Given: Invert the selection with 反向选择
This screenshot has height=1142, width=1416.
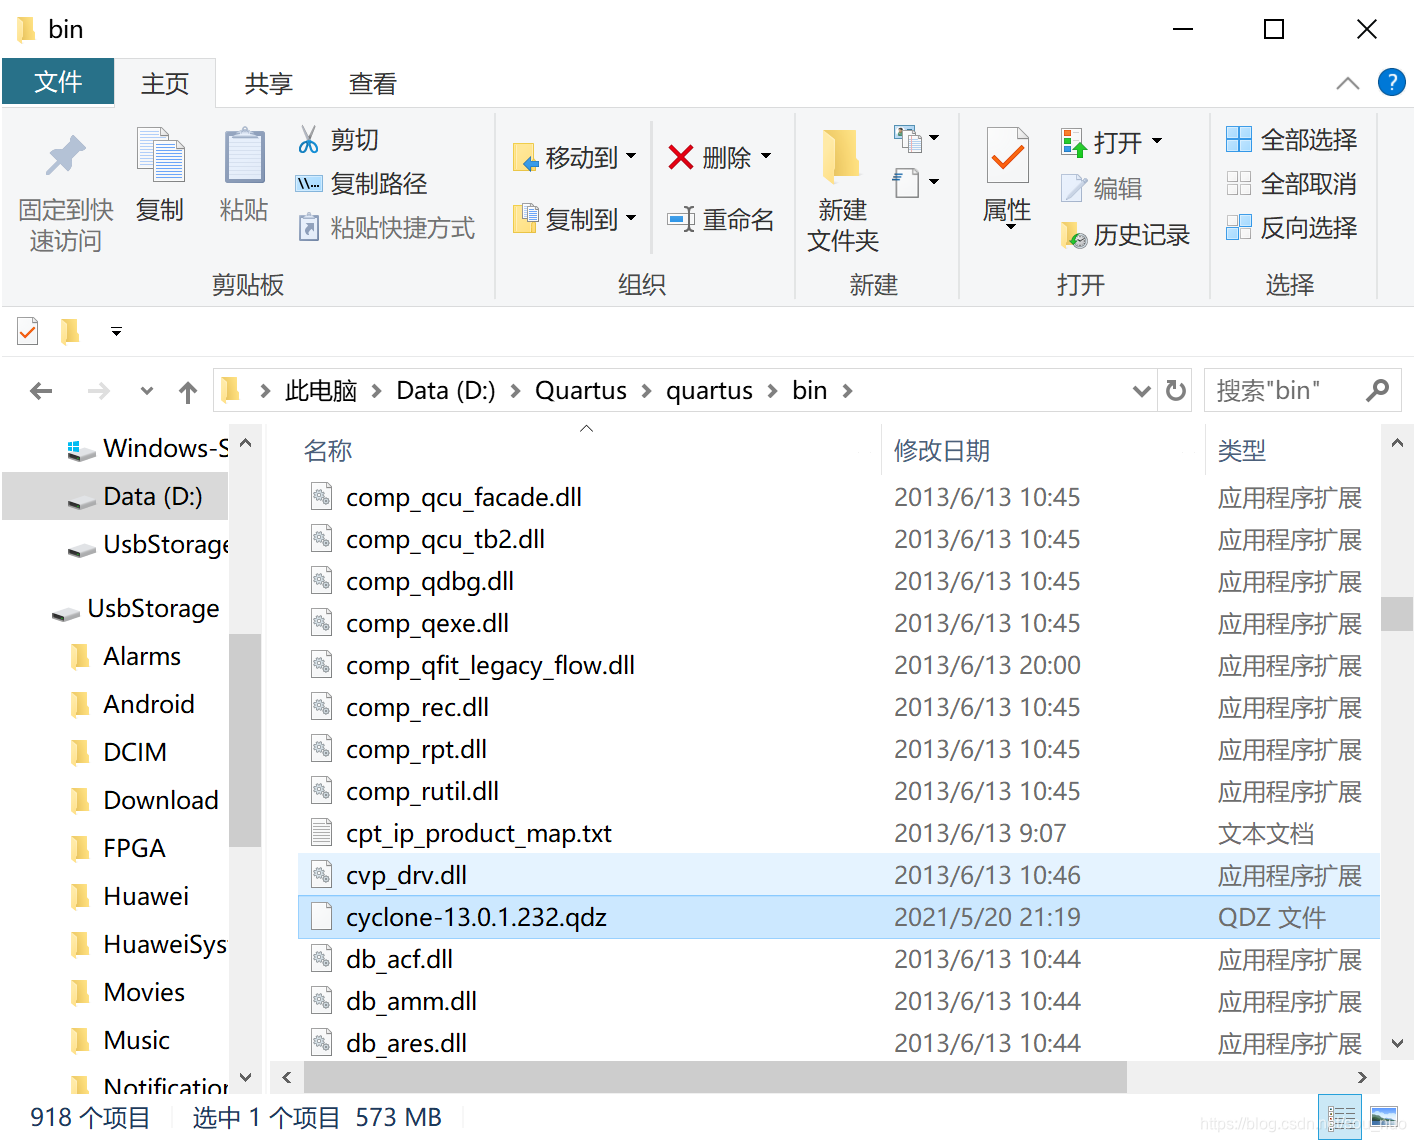Looking at the screenshot, I should pyautogui.click(x=1293, y=227).
